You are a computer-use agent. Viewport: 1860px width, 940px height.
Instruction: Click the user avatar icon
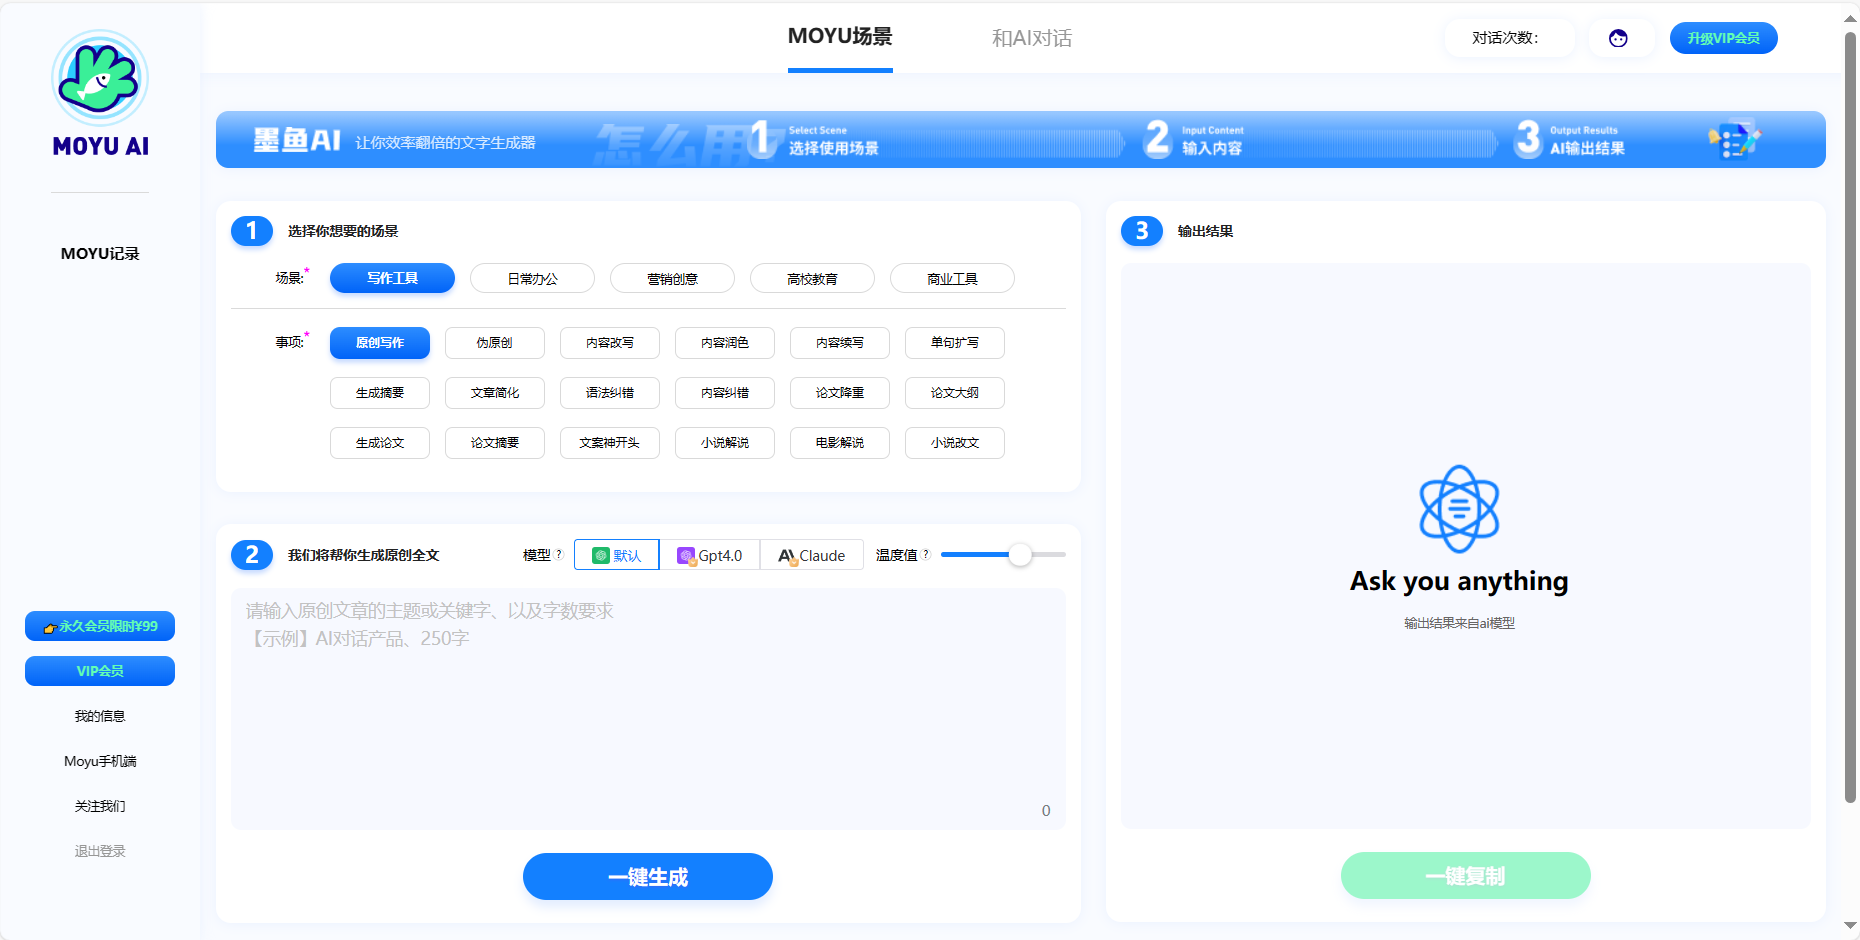click(1618, 38)
